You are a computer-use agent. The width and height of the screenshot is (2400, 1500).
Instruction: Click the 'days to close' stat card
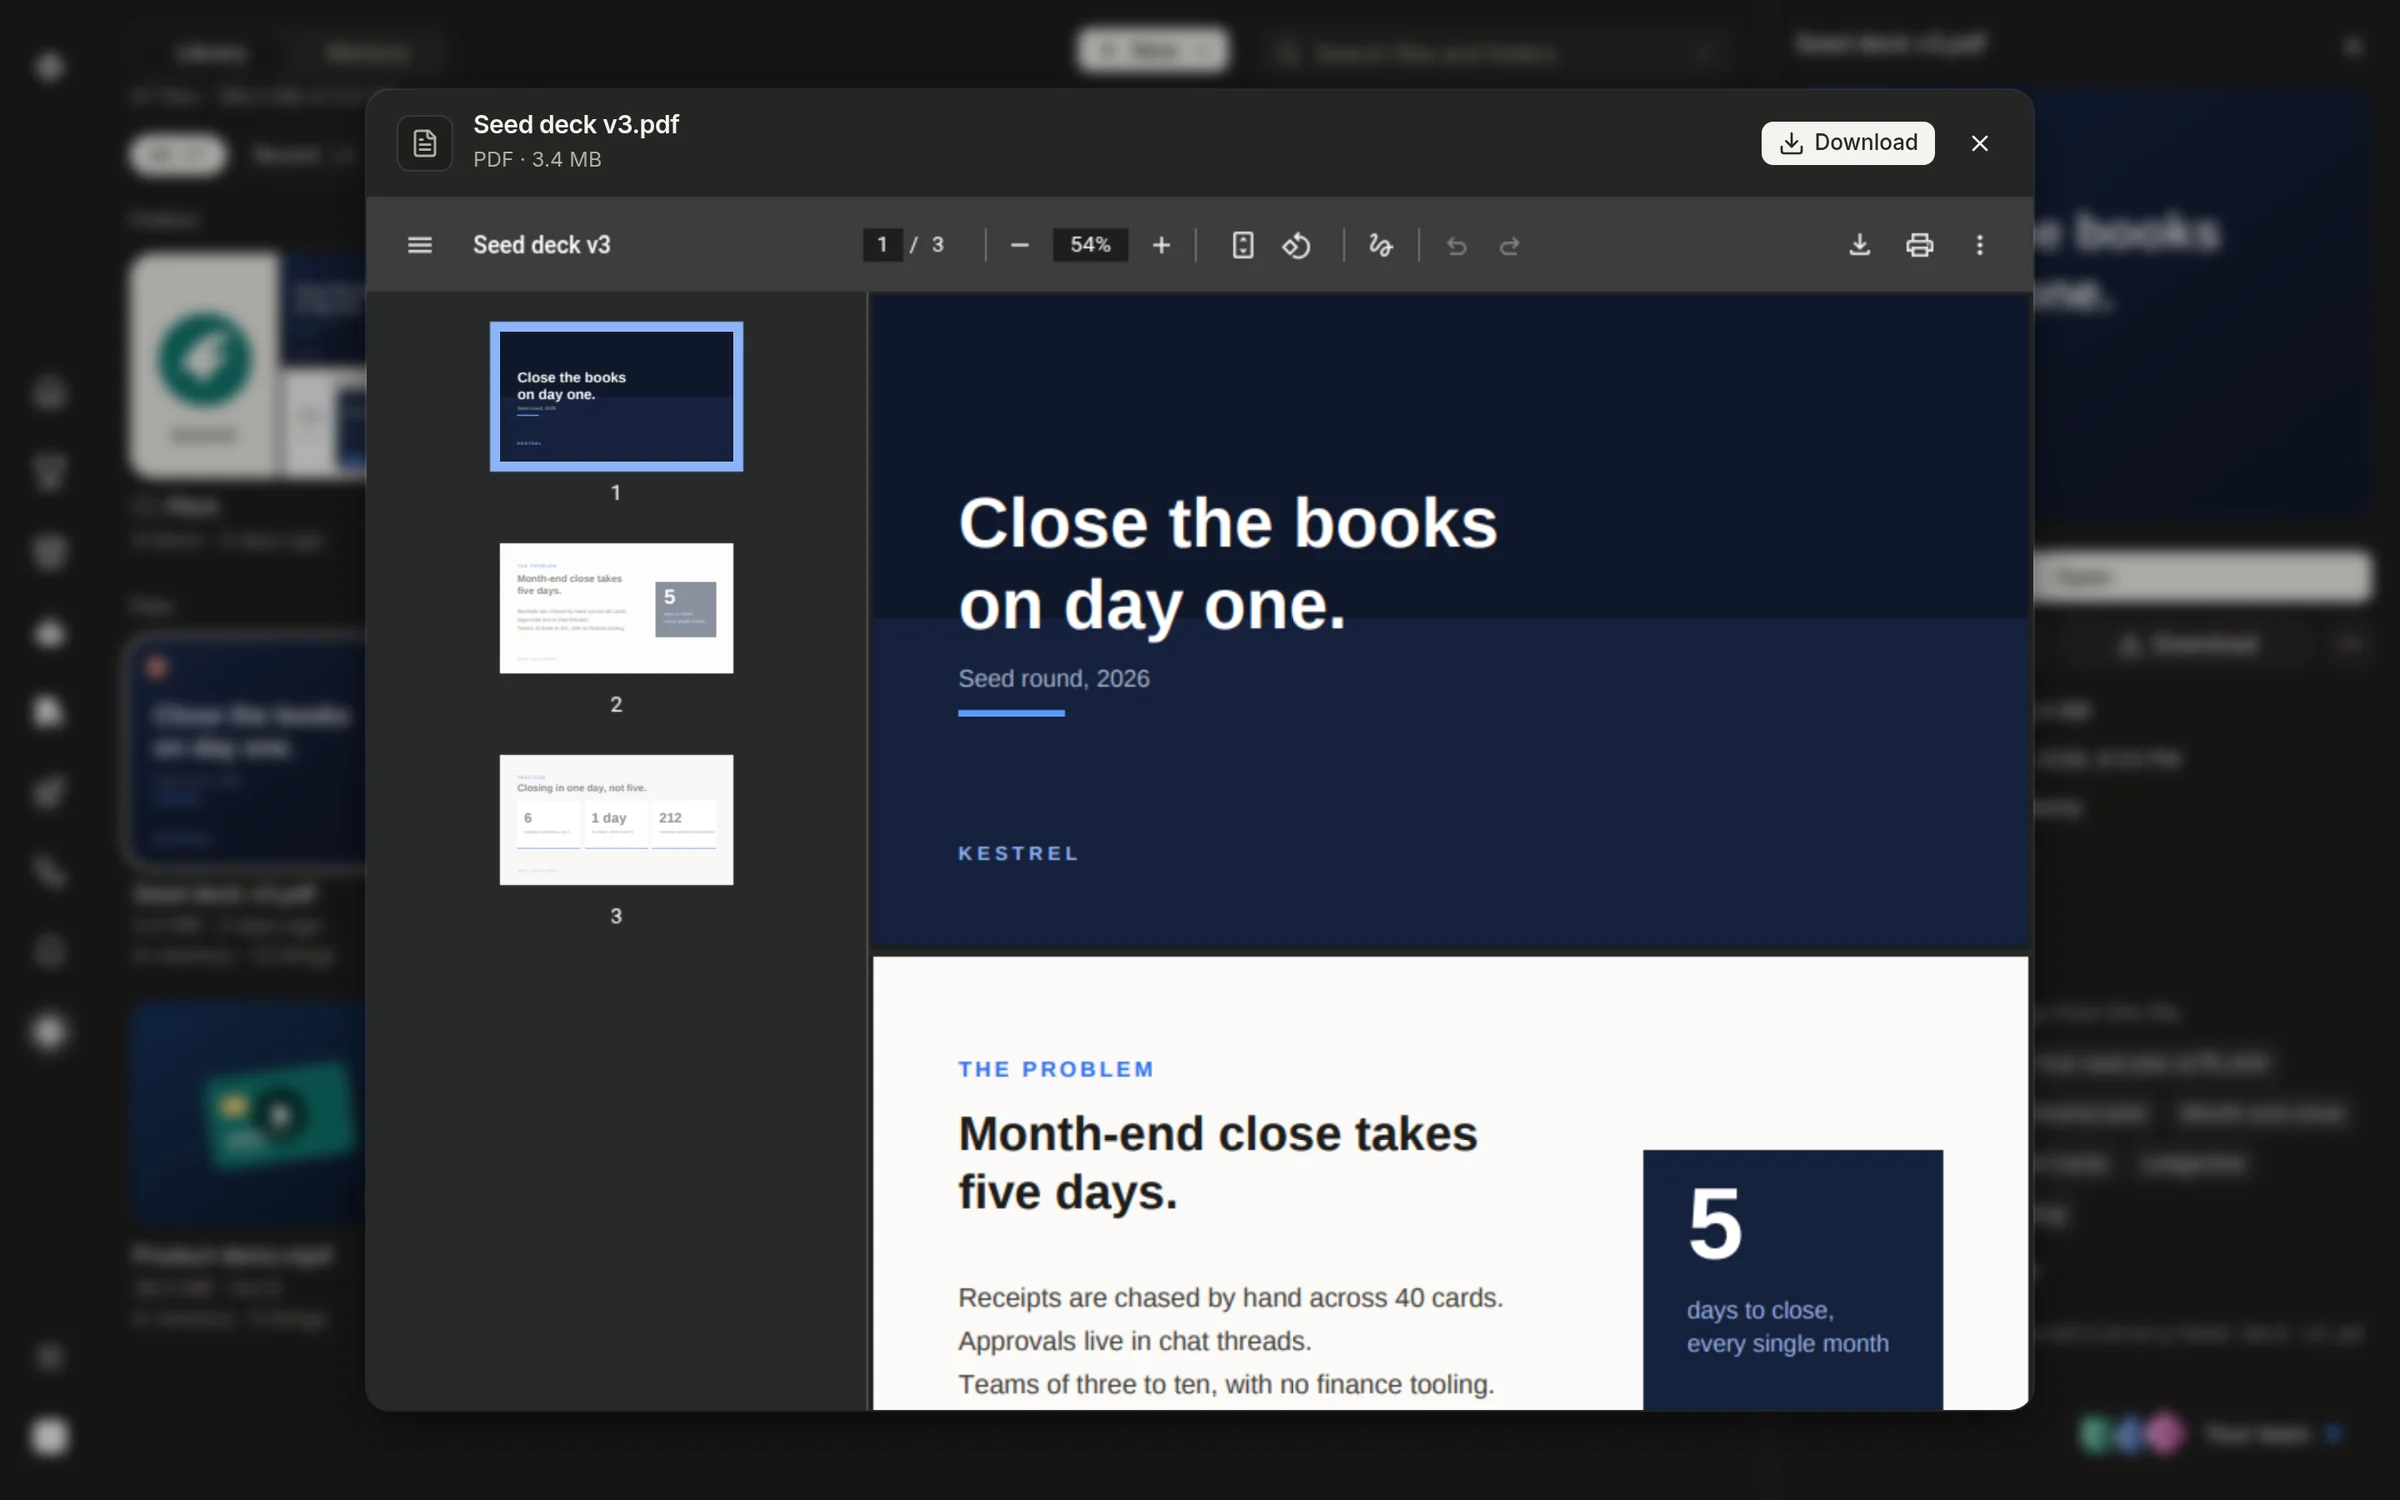[1792, 1280]
